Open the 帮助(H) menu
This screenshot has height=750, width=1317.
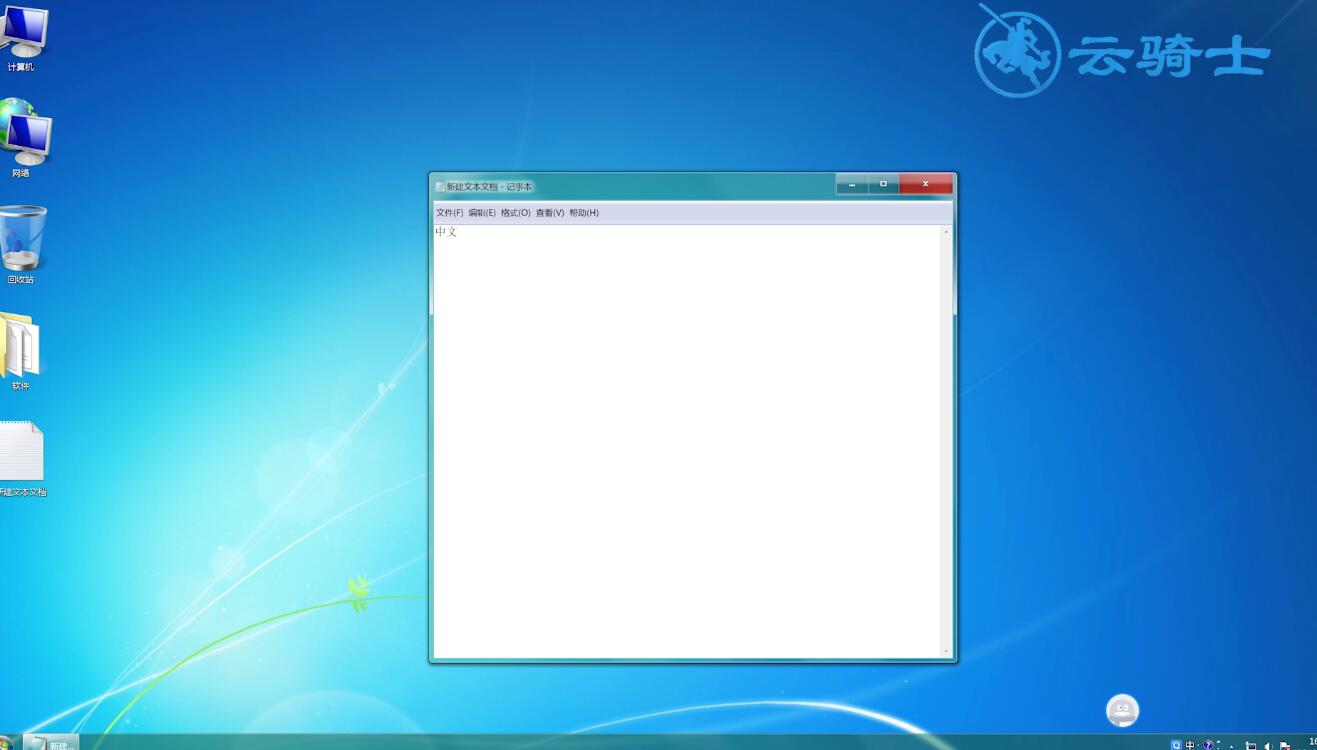(x=584, y=213)
